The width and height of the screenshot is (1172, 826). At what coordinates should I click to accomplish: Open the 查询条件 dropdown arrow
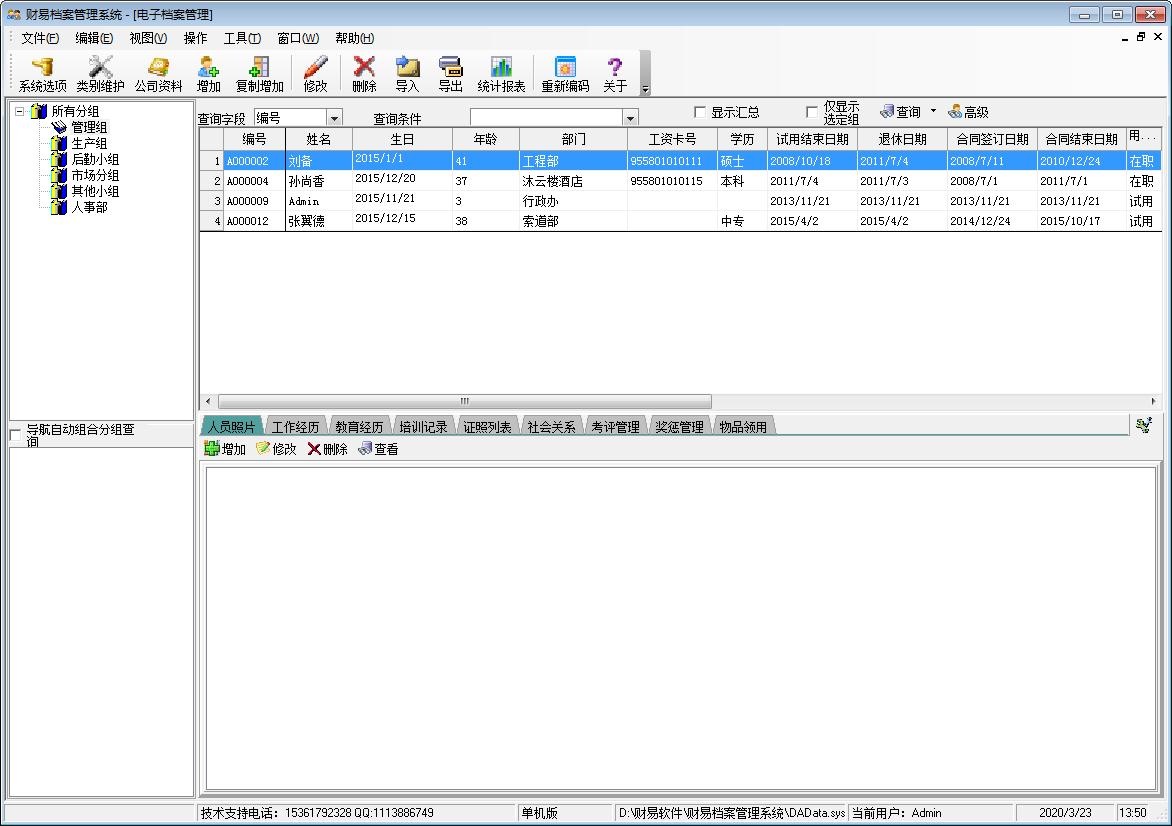(630, 117)
